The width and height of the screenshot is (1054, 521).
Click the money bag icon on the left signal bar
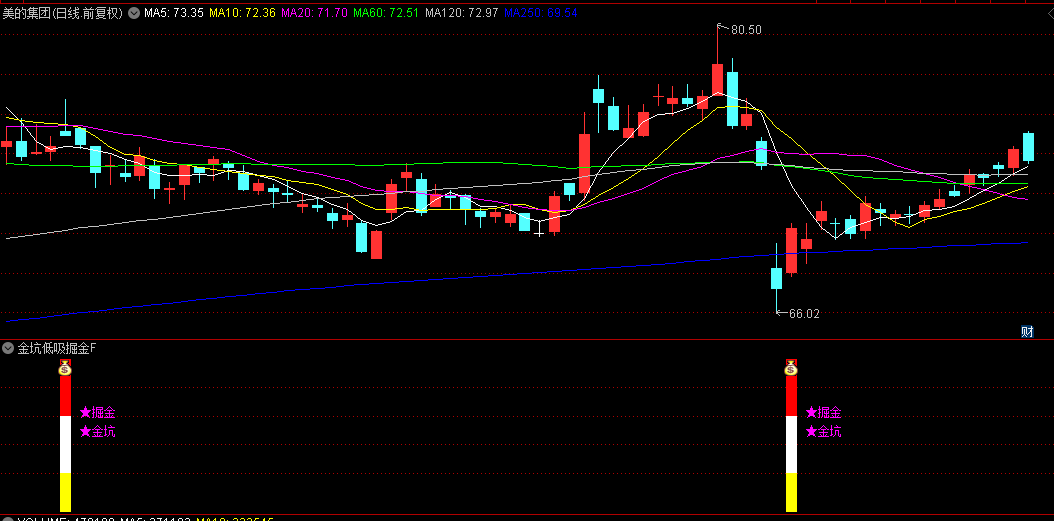[x=65, y=368]
